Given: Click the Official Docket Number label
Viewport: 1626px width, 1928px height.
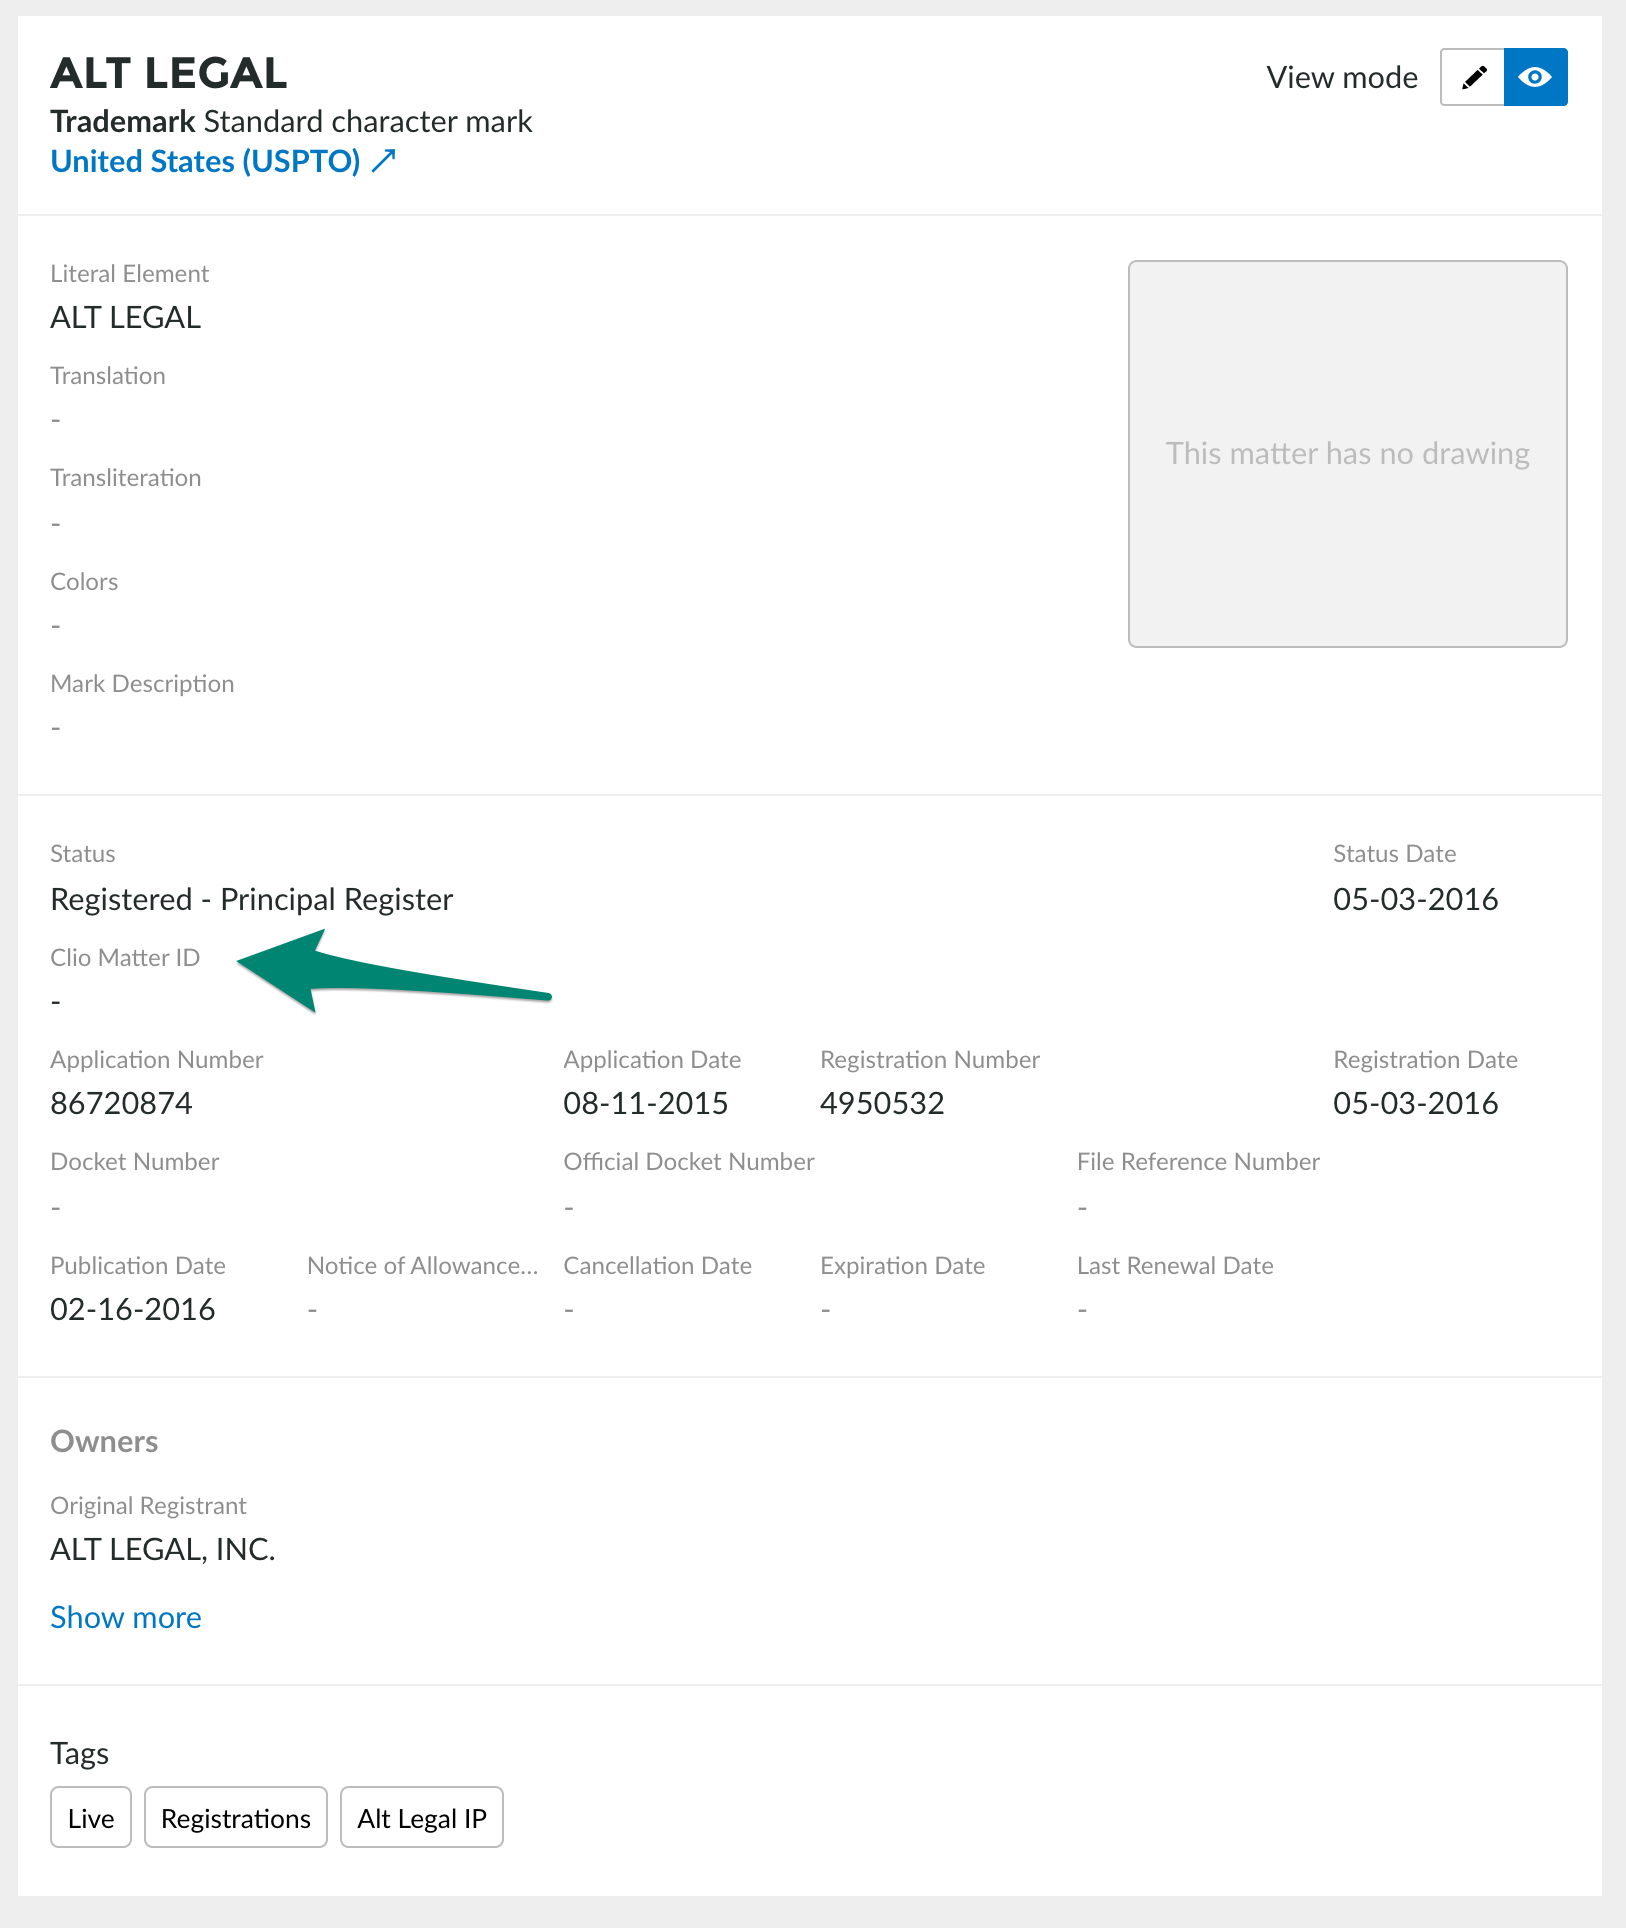Looking at the screenshot, I should click(x=689, y=1161).
